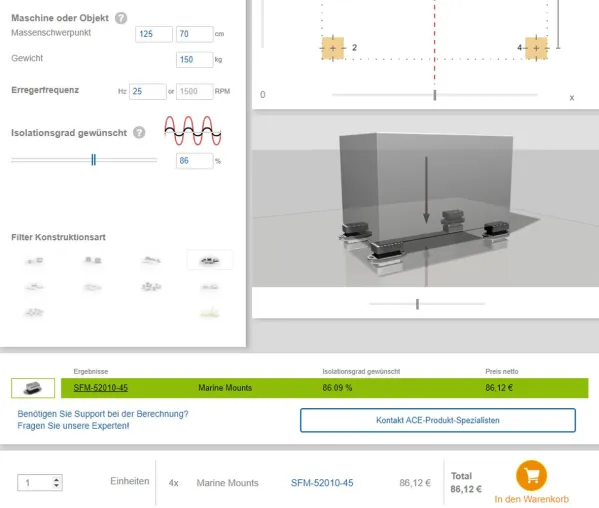Click help icon beside Maschine oder Objekt

(121, 18)
